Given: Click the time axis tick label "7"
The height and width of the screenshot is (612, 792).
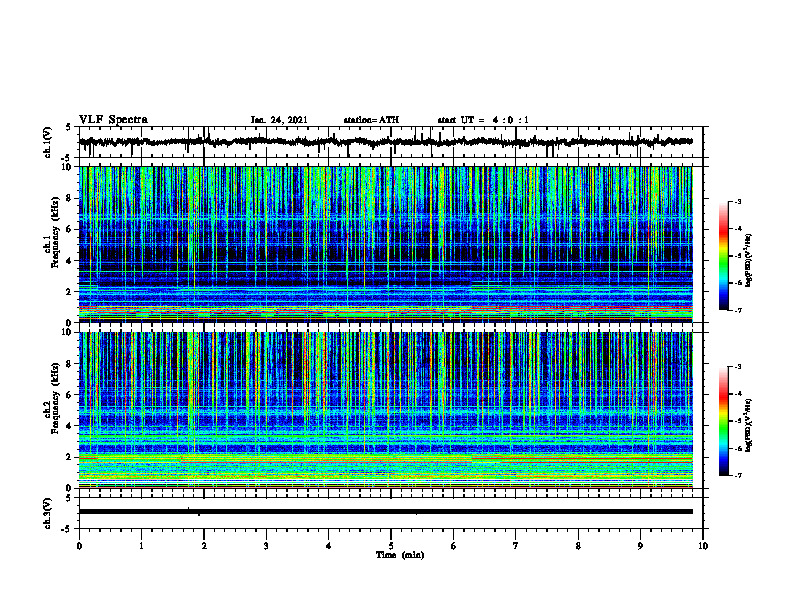Looking at the screenshot, I should click(x=516, y=546).
